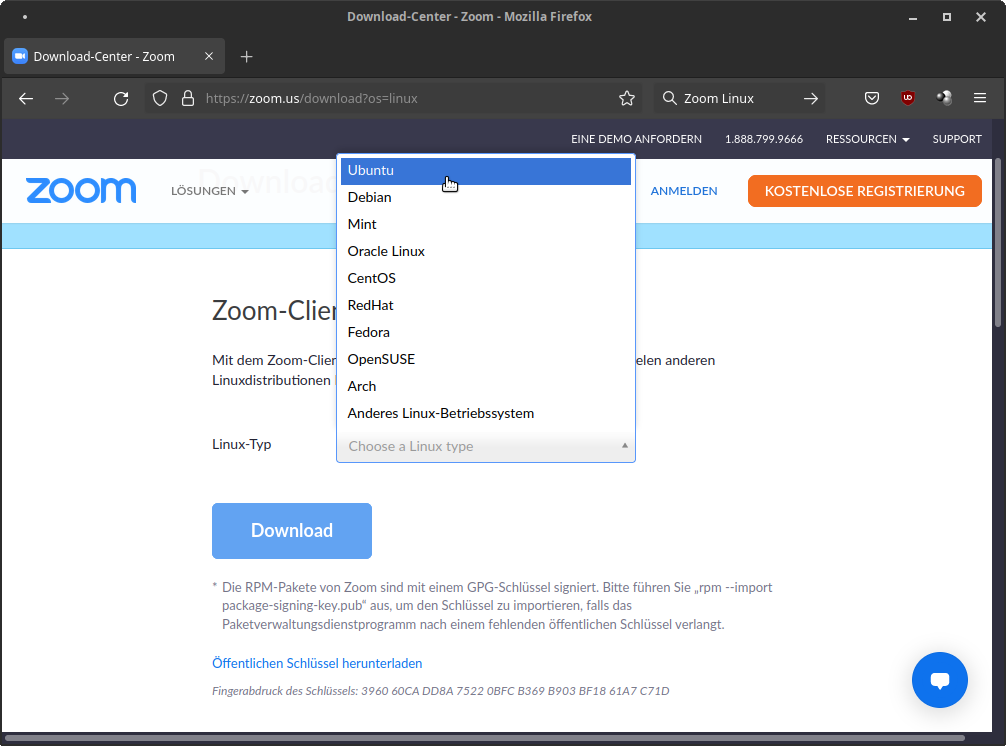The height and width of the screenshot is (746, 1006).
Task: Click KOSTENLOSE REGISTRIERUNG button
Action: coord(864,191)
